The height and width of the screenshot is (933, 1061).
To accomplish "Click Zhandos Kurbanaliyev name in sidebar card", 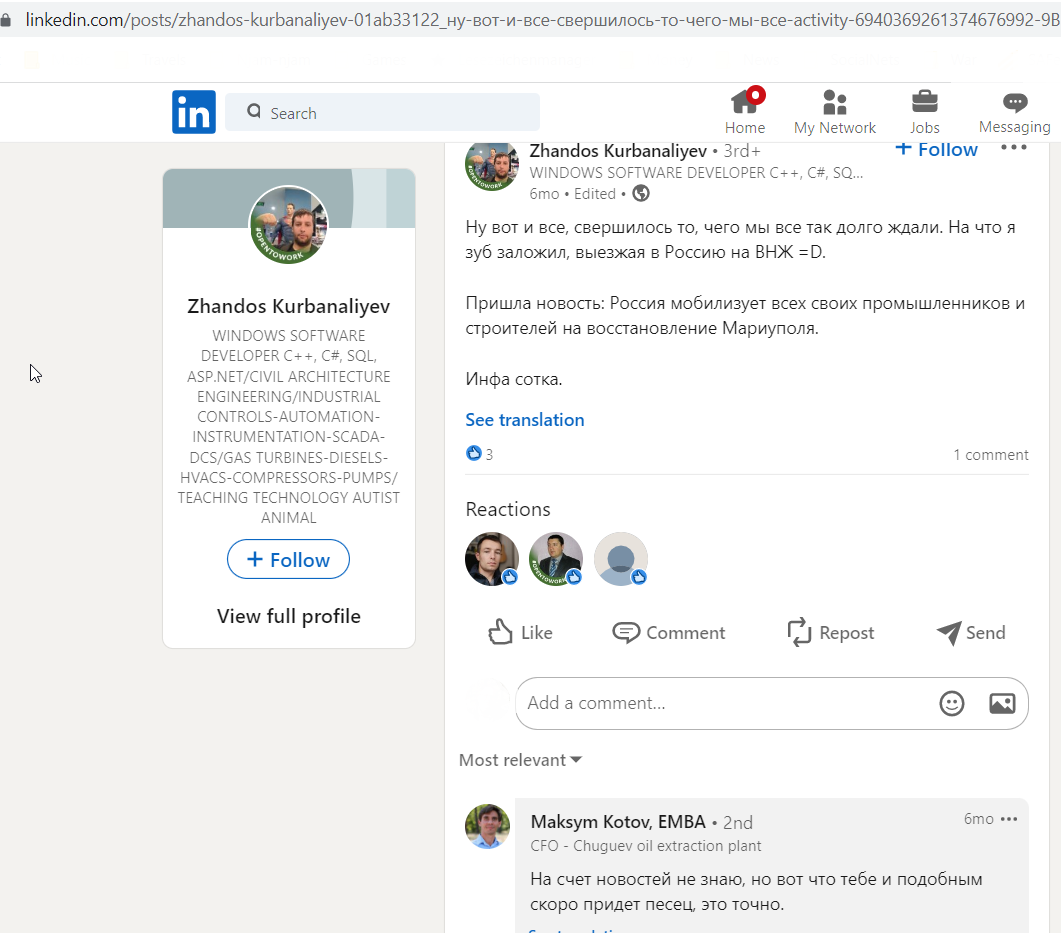I will point(289,306).
